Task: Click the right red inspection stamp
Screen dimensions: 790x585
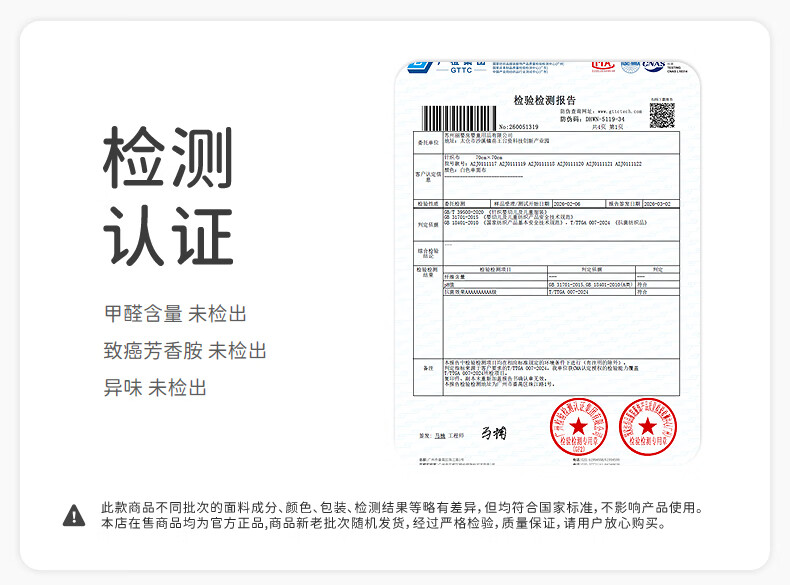Action: click(647, 427)
